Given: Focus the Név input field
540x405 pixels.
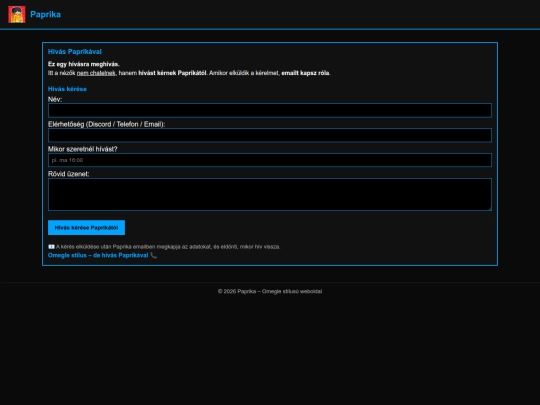Looking at the screenshot, I should point(270,110).
